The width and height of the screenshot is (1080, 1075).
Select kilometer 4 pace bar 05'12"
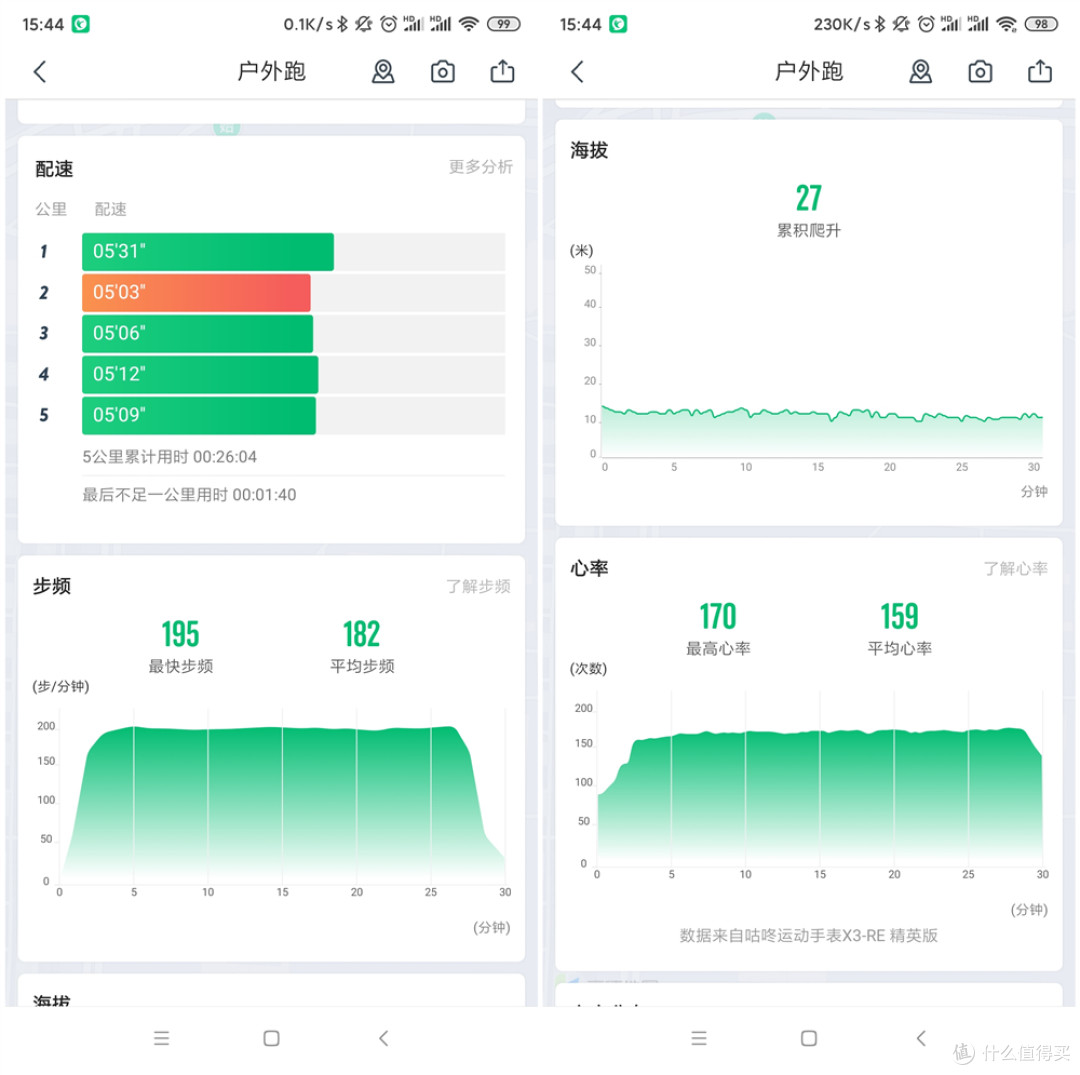200,374
